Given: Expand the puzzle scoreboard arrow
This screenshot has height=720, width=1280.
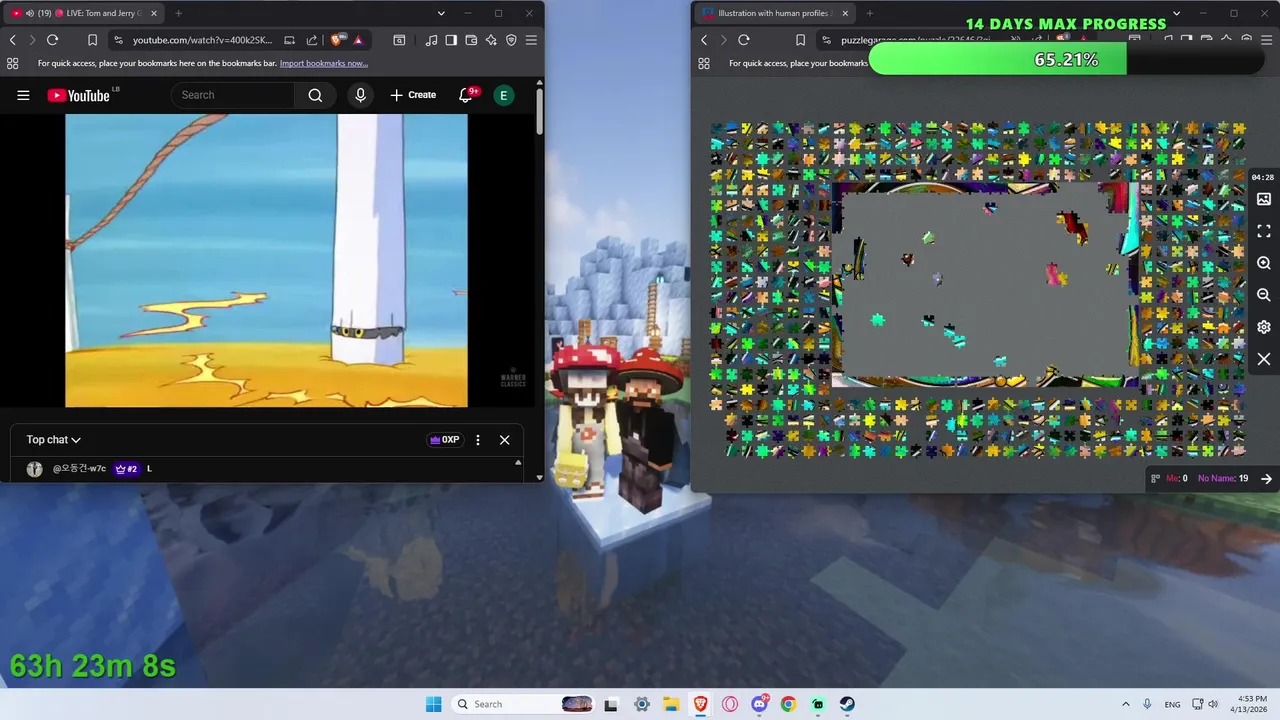Looking at the screenshot, I should 1266,479.
